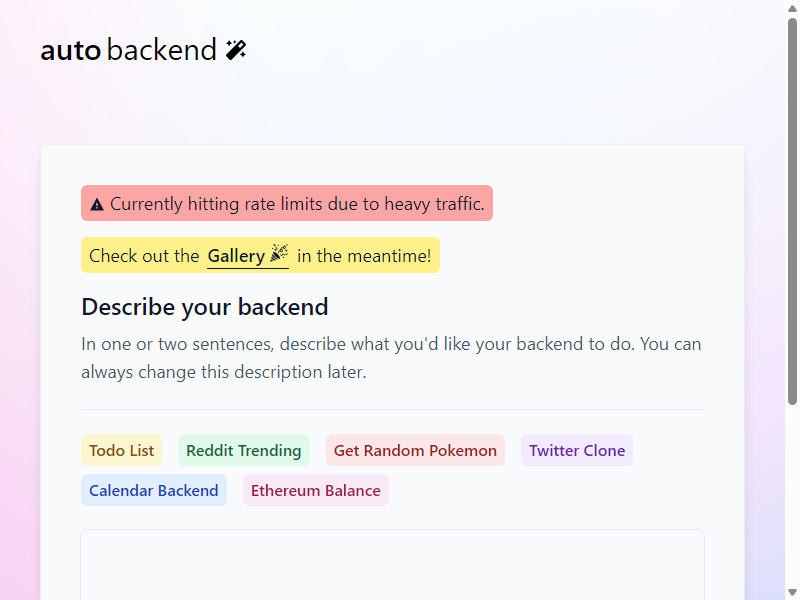Choose the Calendar Backend example
Viewport: 800px width, 600px height.
[x=154, y=490]
